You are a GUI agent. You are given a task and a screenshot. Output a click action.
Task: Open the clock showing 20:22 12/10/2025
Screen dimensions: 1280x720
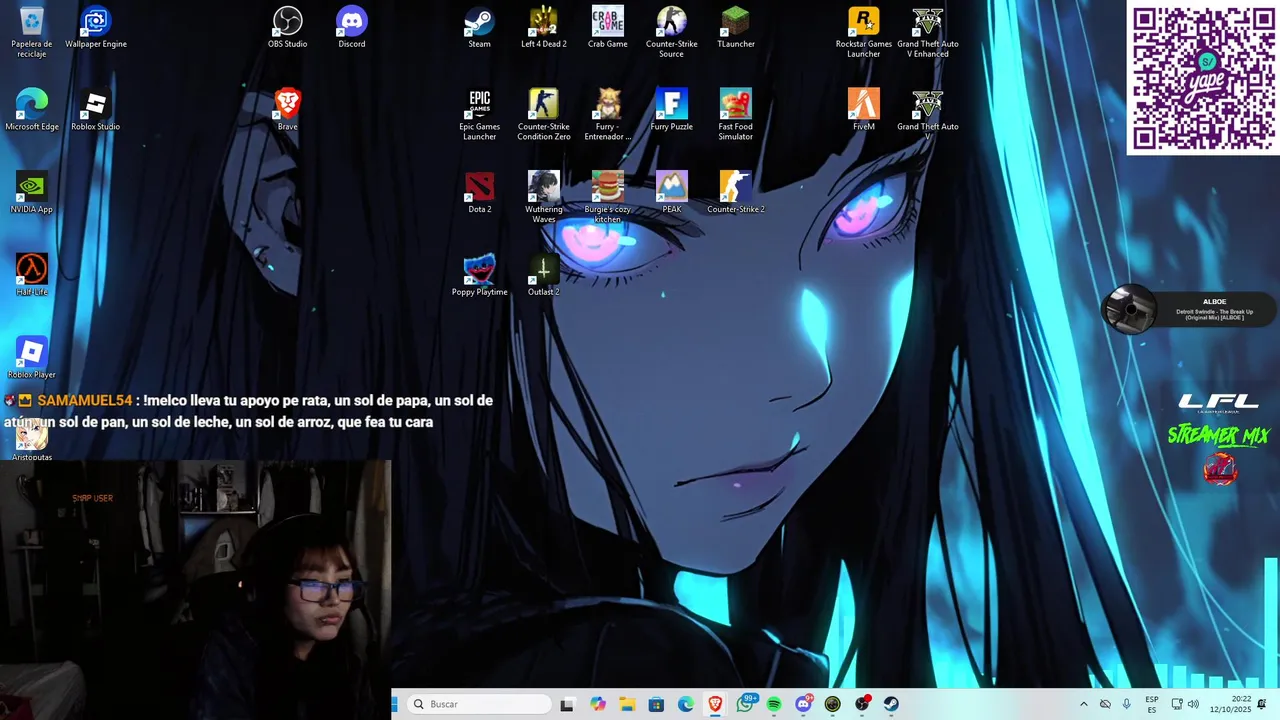point(1231,704)
